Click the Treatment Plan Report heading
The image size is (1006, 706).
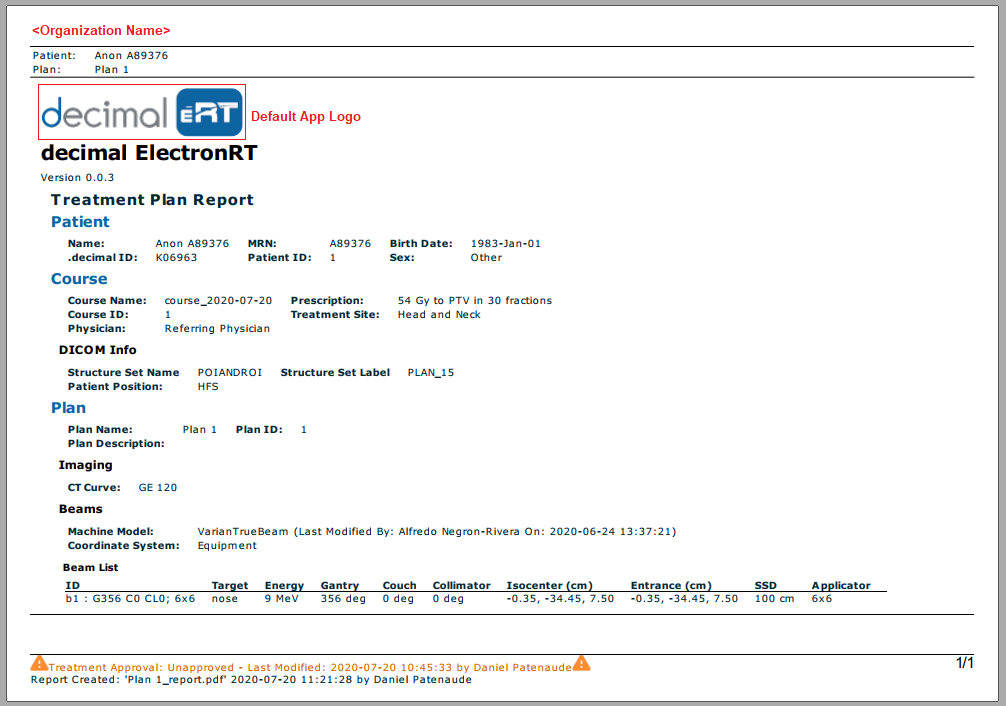(152, 200)
